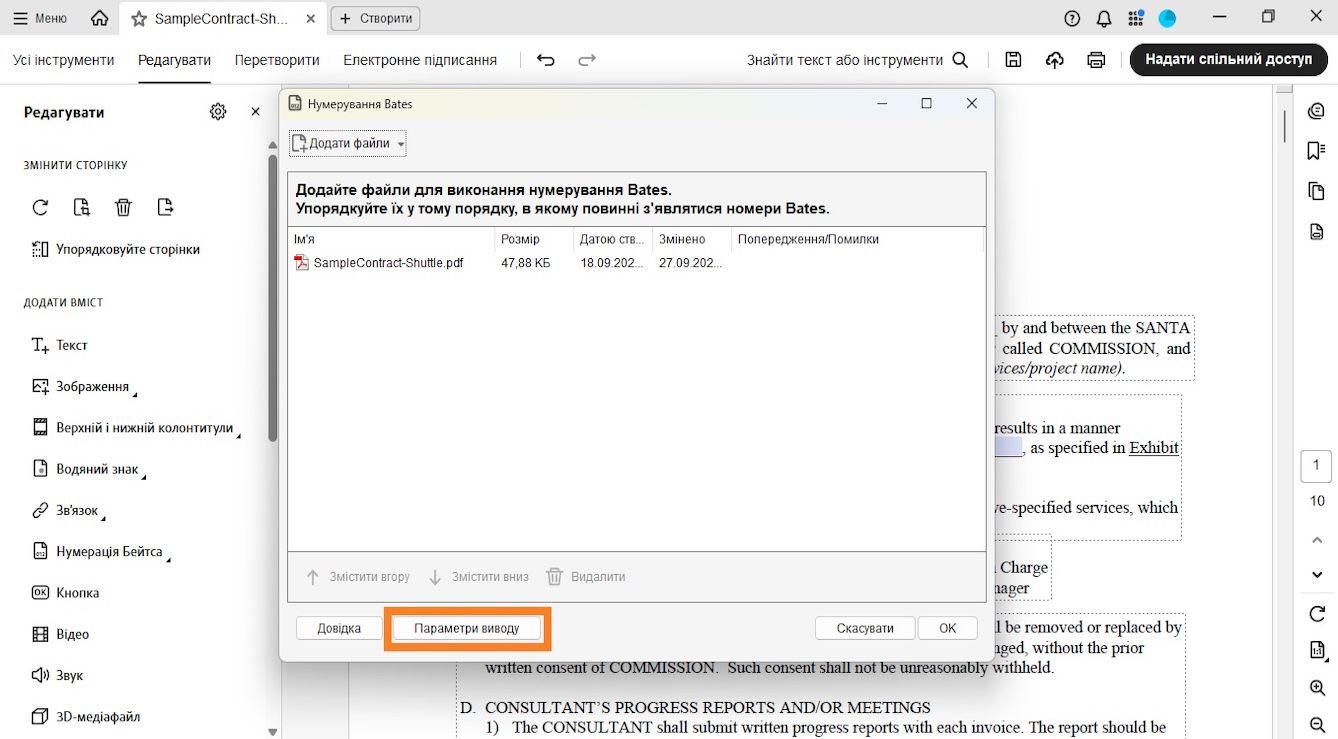Upload the file to cloud
This screenshot has width=1338, height=739.
point(1055,60)
